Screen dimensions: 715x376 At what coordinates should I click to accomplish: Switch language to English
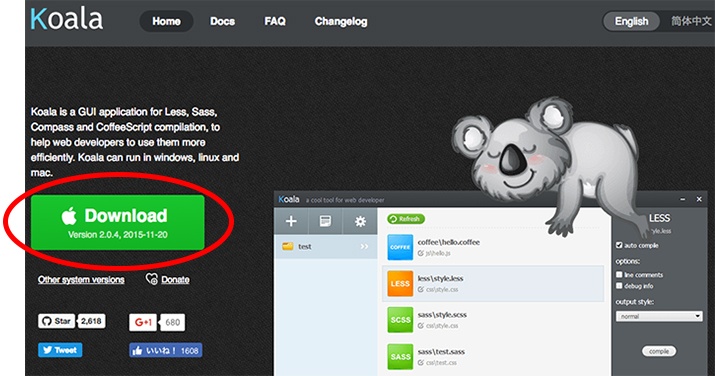pos(632,21)
